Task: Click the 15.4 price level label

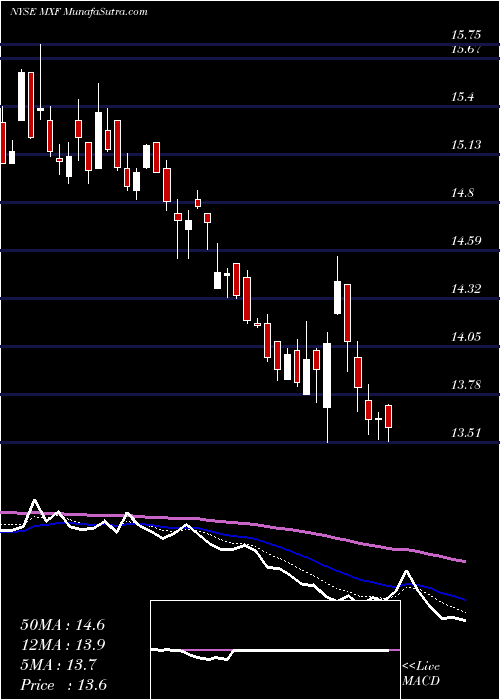Action: pyautogui.click(x=462, y=96)
